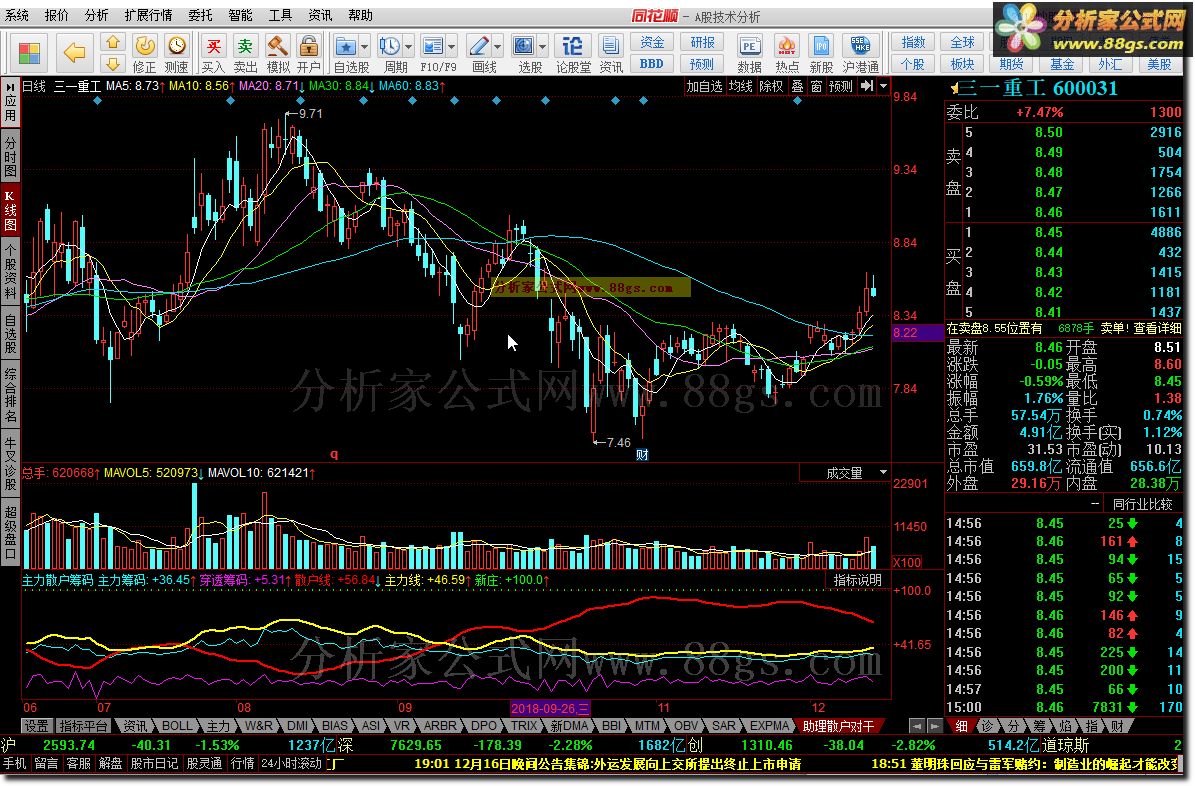The width and height of the screenshot is (1195, 786).
Task: Open the 开户 account opening lock icon
Action: tap(309, 54)
